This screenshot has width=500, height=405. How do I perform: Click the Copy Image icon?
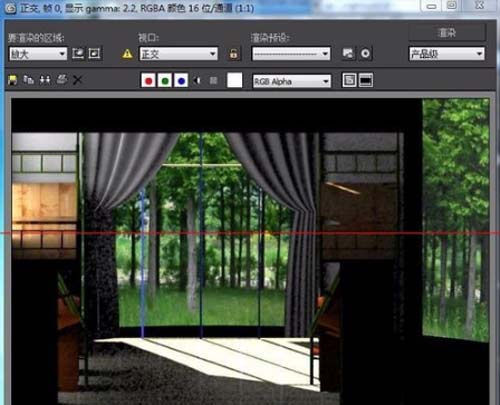click(28, 80)
